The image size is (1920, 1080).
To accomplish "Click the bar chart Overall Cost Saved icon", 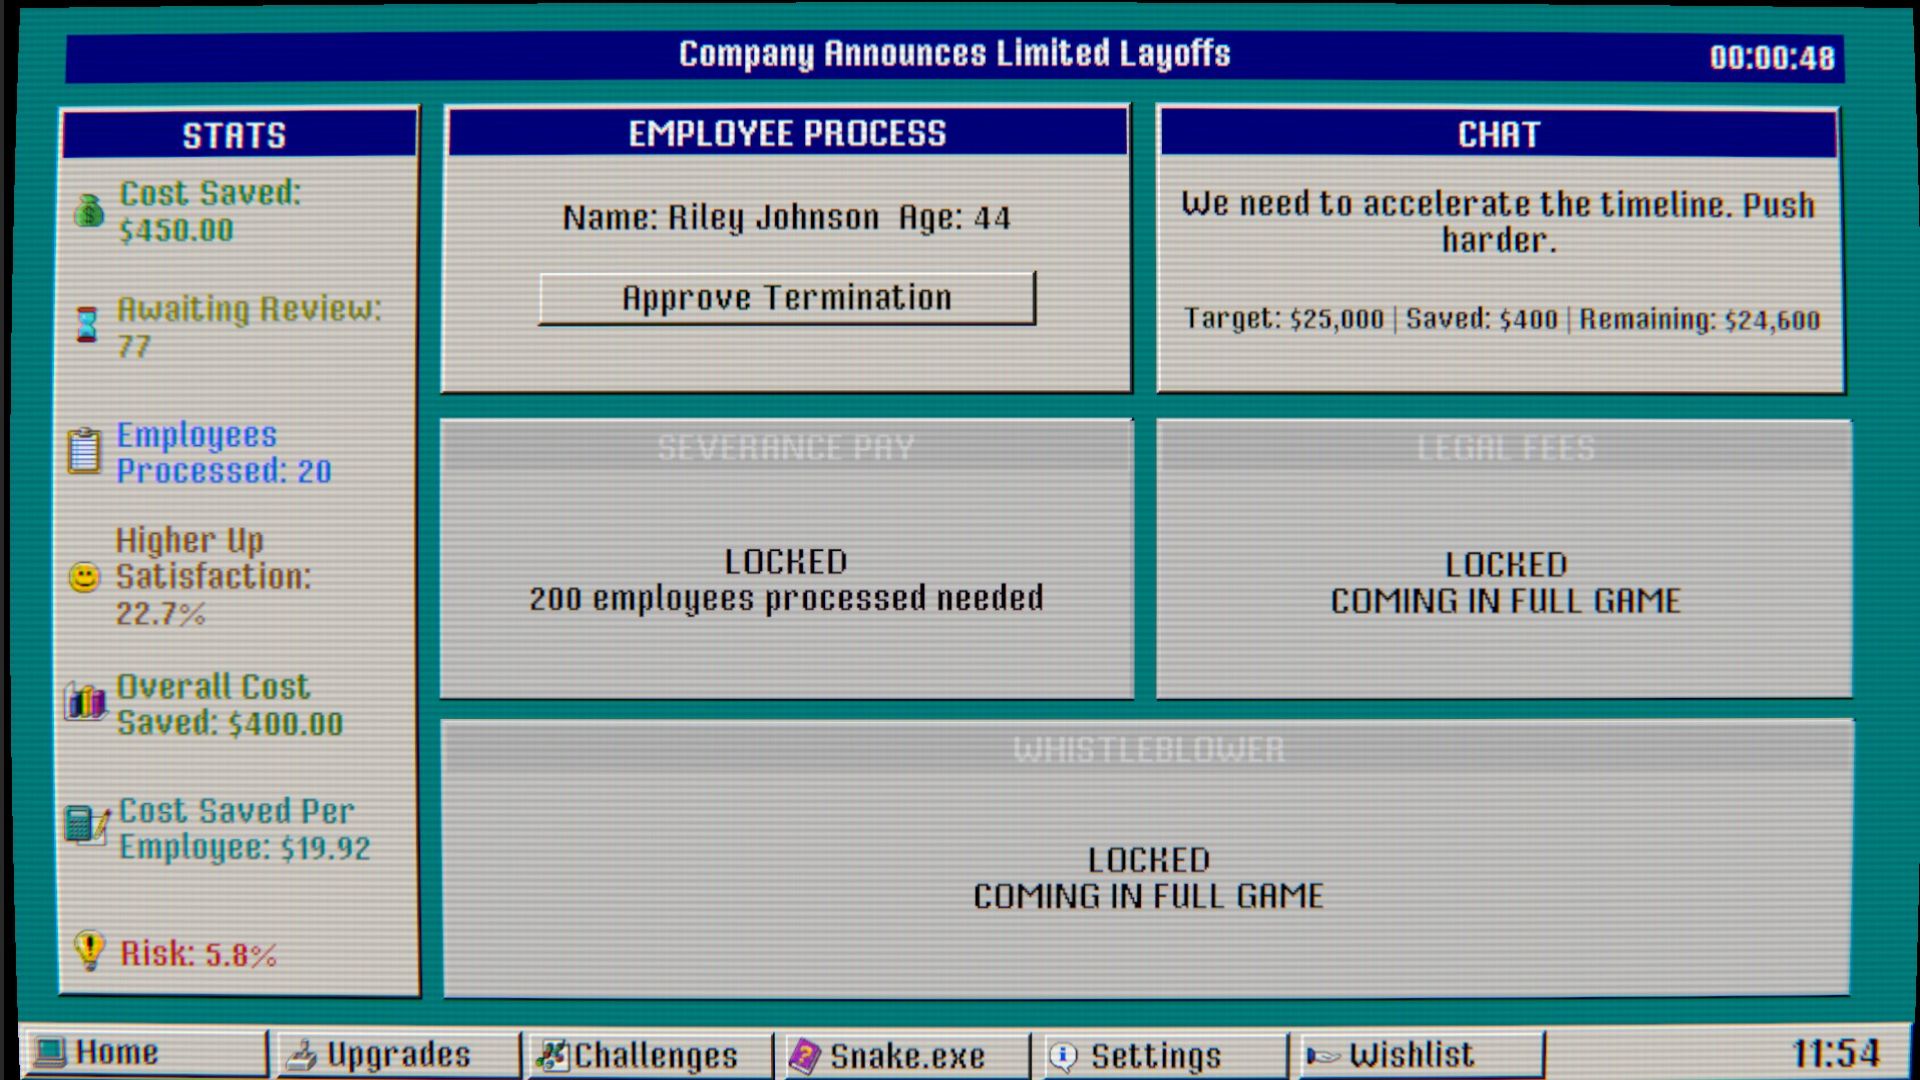I will point(85,702).
